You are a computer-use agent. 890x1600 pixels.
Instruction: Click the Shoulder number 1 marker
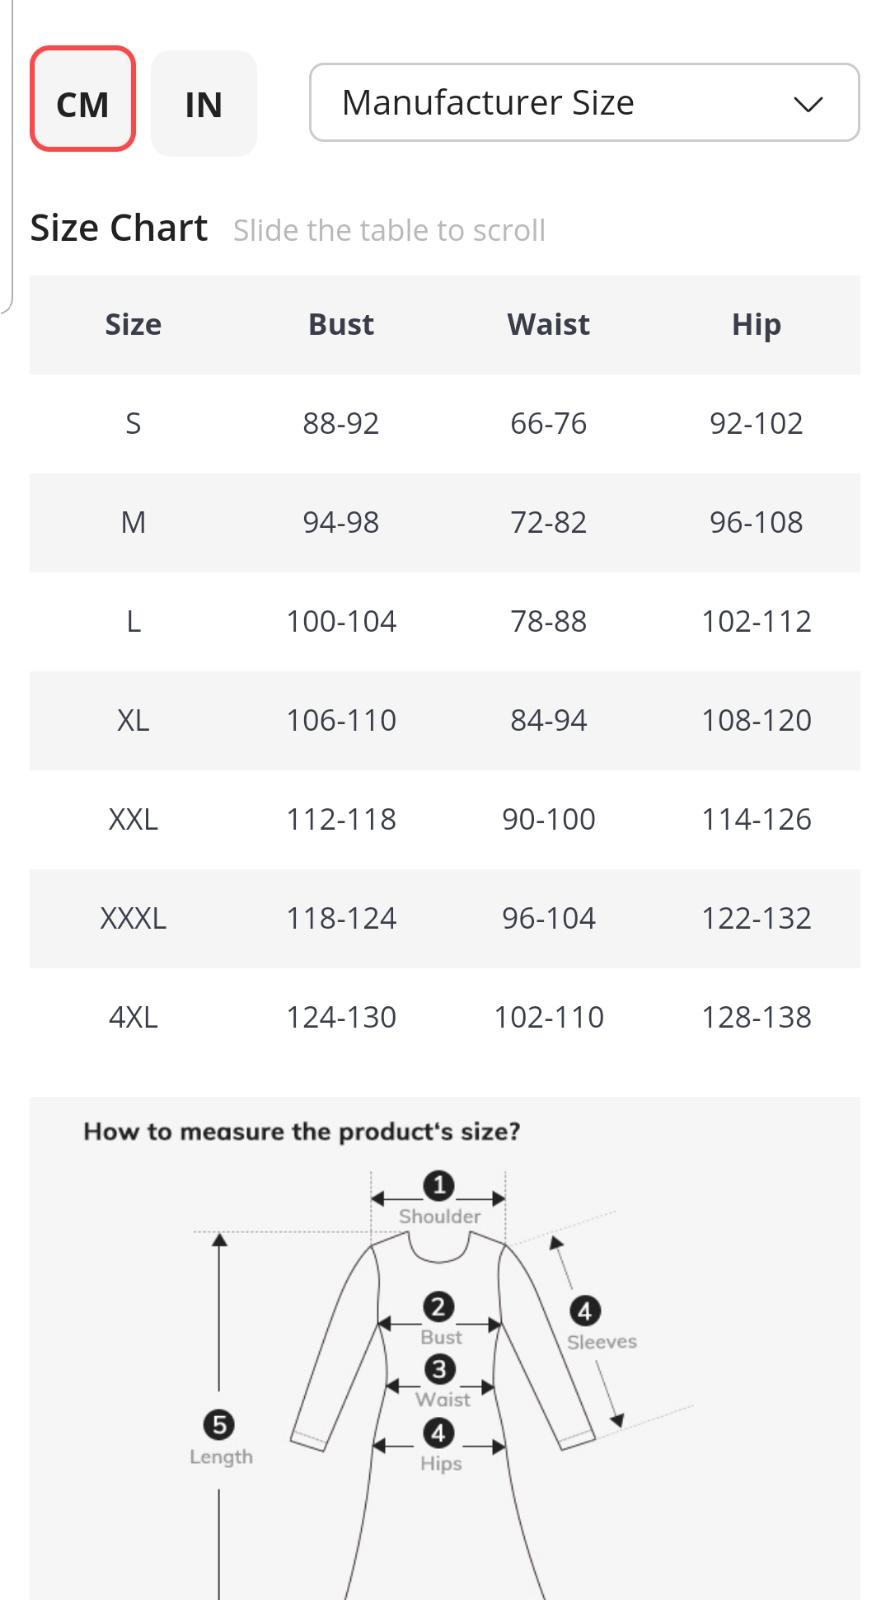439,1187
